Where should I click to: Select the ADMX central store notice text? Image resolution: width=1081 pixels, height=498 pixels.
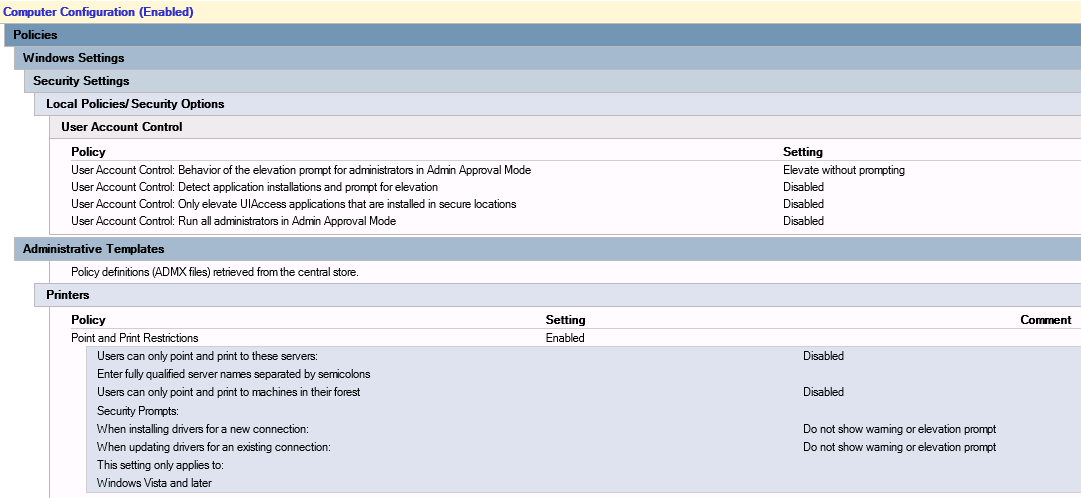pos(214,272)
